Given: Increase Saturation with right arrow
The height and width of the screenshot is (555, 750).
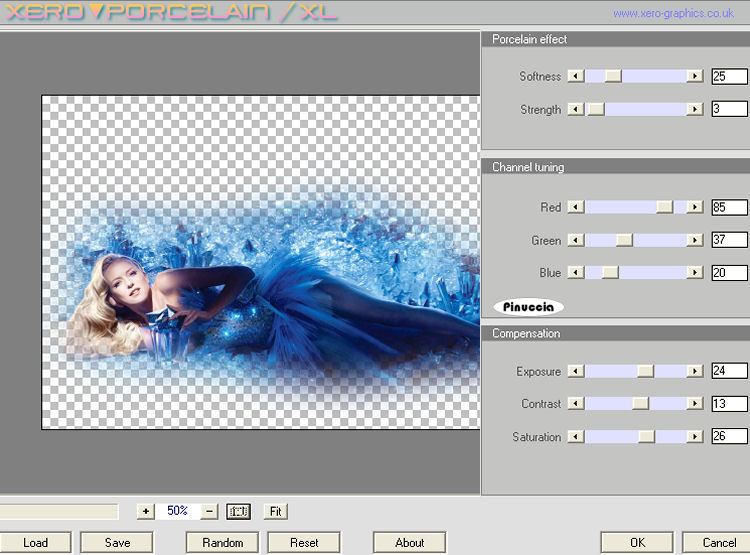Looking at the screenshot, I should pos(694,437).
